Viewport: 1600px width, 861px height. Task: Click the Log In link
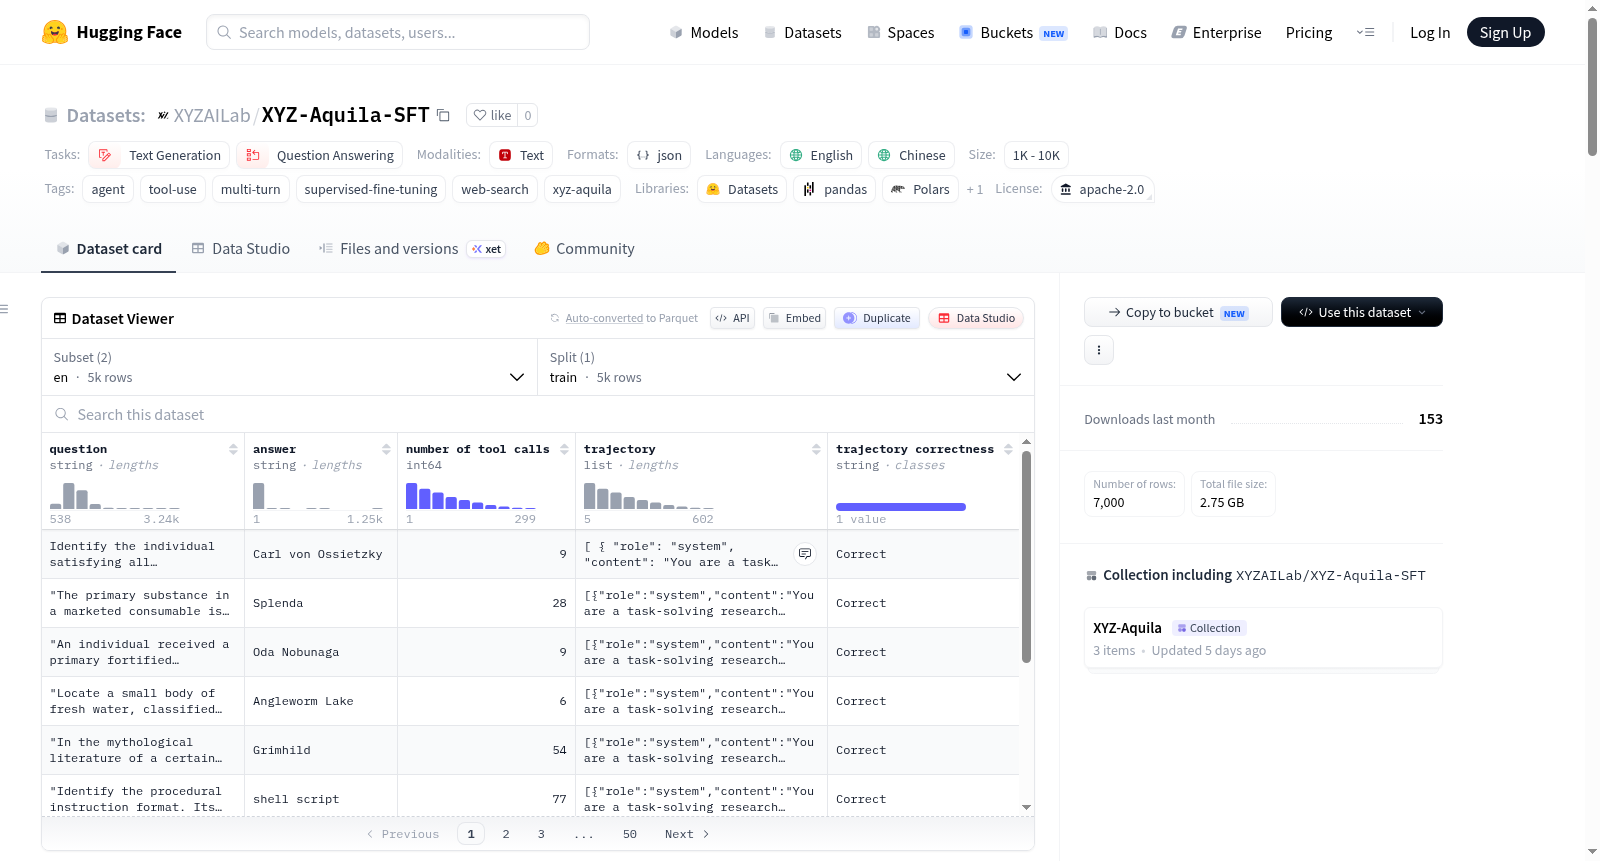[x=1430, y=32]
